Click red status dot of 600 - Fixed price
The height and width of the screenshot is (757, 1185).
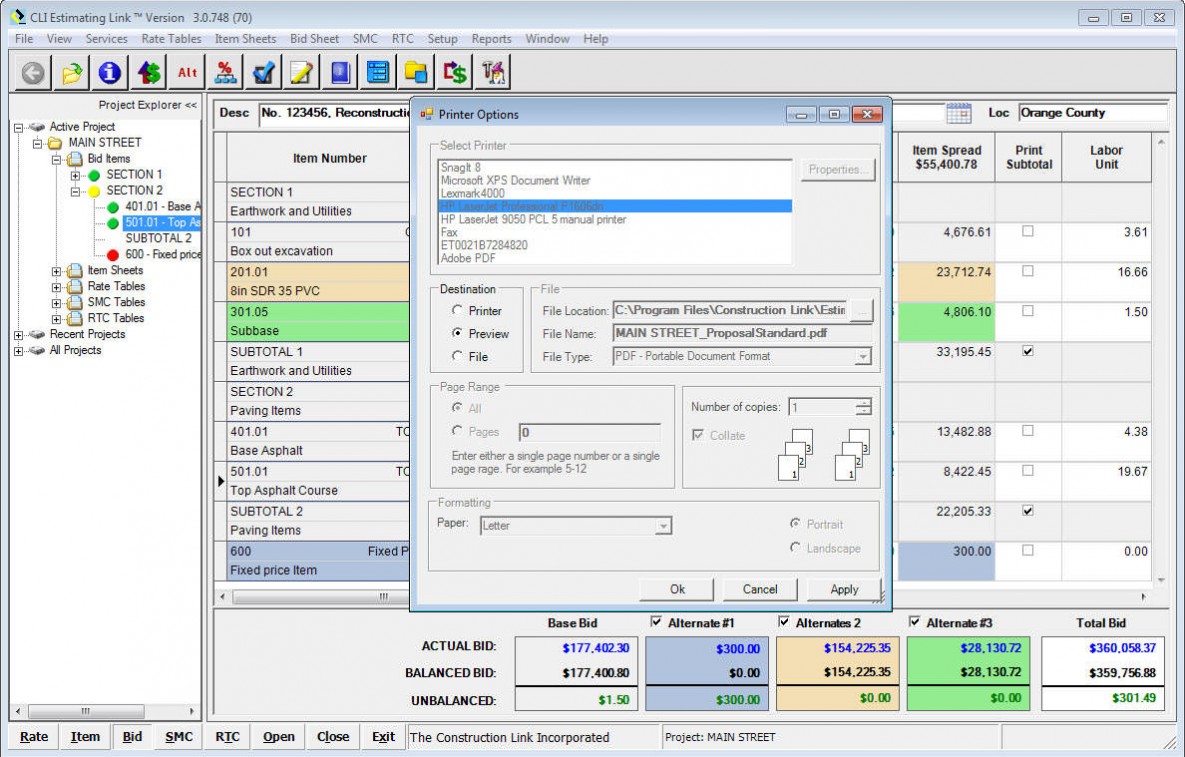(113, 255)
